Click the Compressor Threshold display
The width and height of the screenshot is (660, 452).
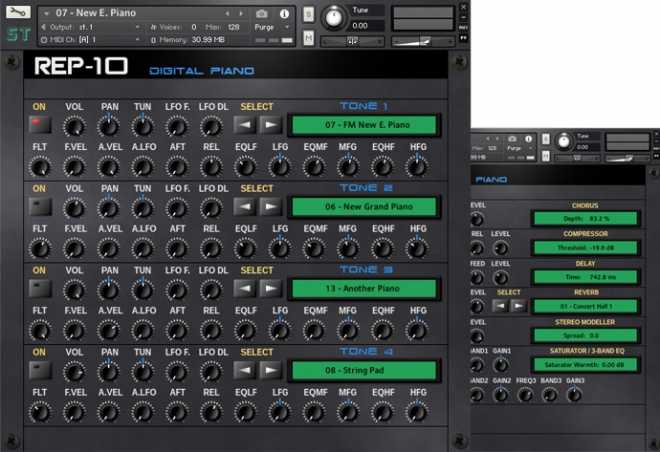(x=585, y=248)
